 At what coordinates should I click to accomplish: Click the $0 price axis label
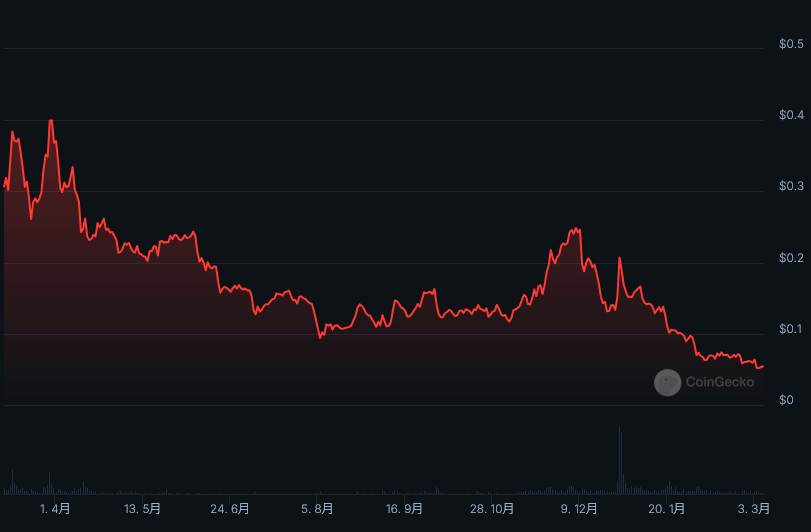786,401
